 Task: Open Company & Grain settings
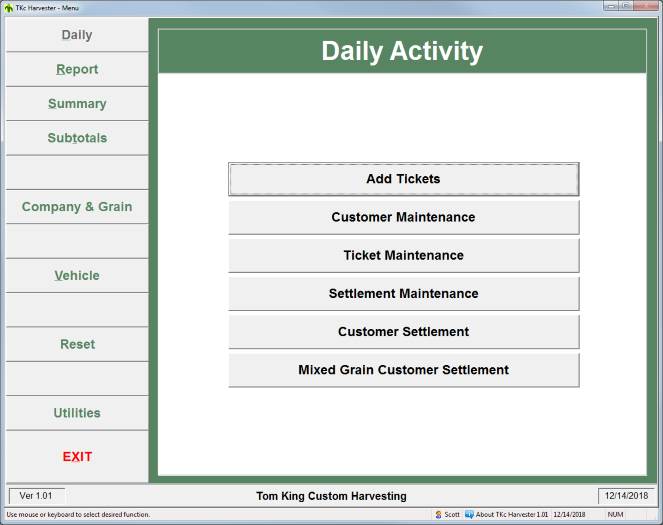(77, 207)
